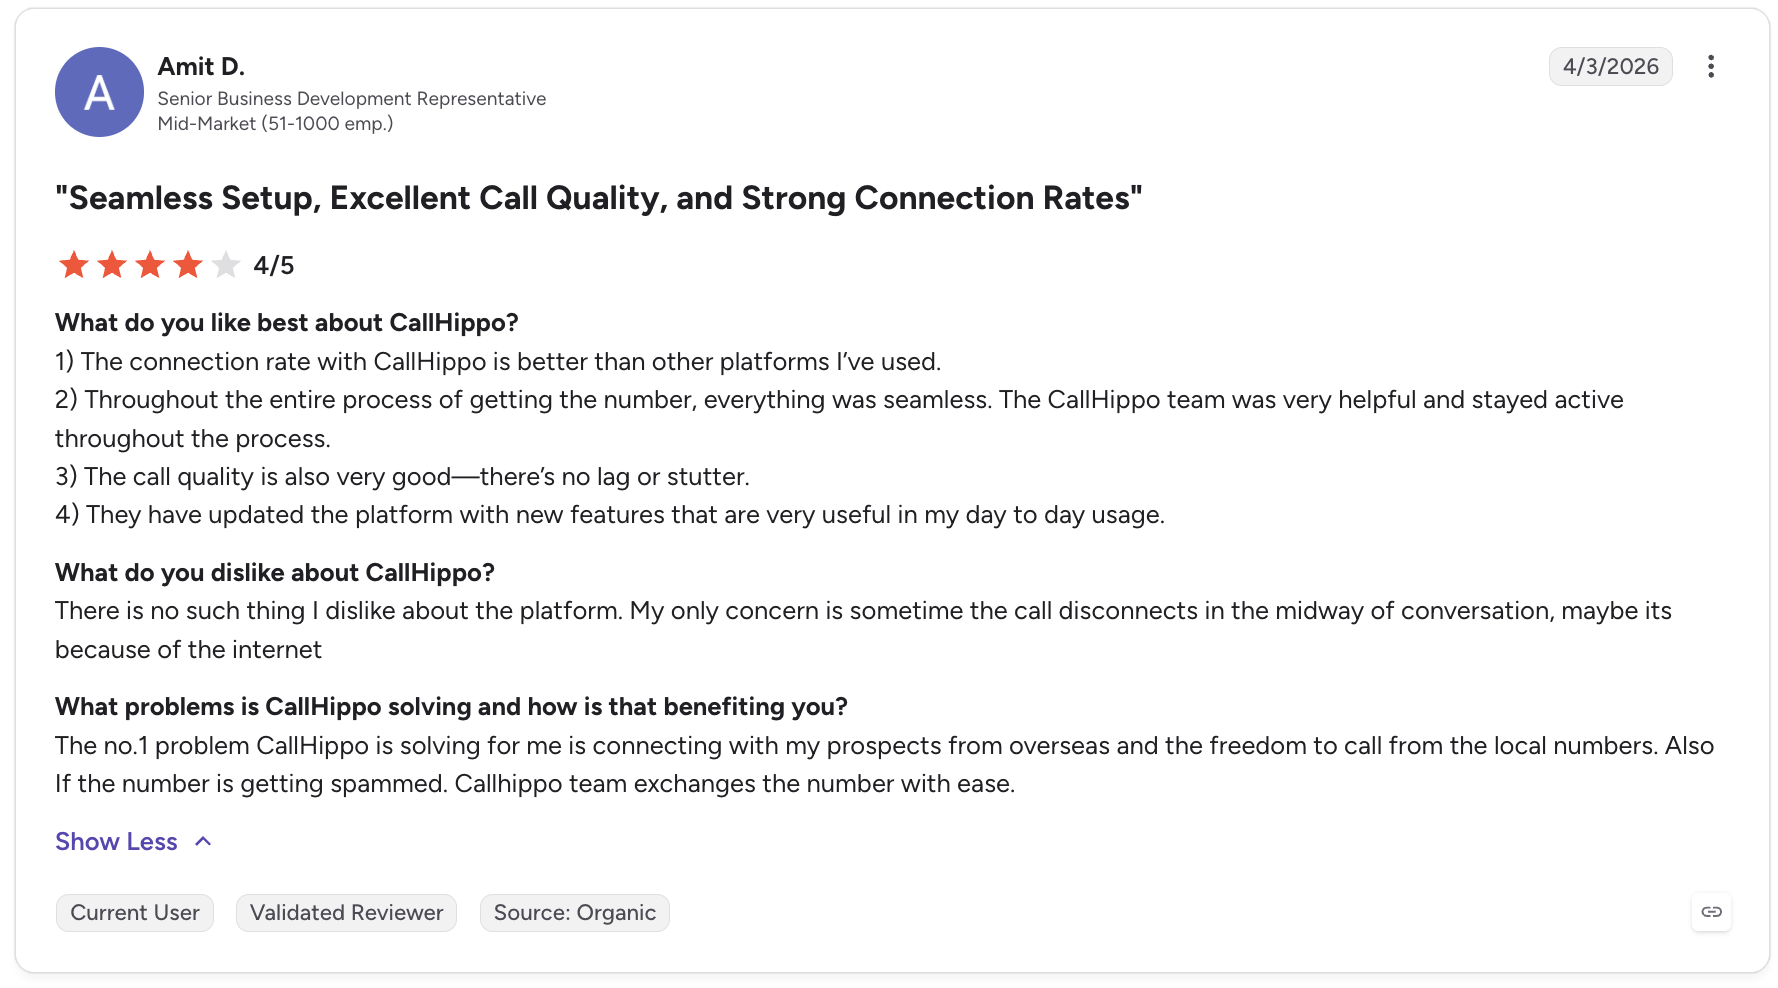The height and width of the screenshot is (988, 1778).
Task: Click 'What do you like best' heading
Action: pyautogui.click(x=287, y=323)
